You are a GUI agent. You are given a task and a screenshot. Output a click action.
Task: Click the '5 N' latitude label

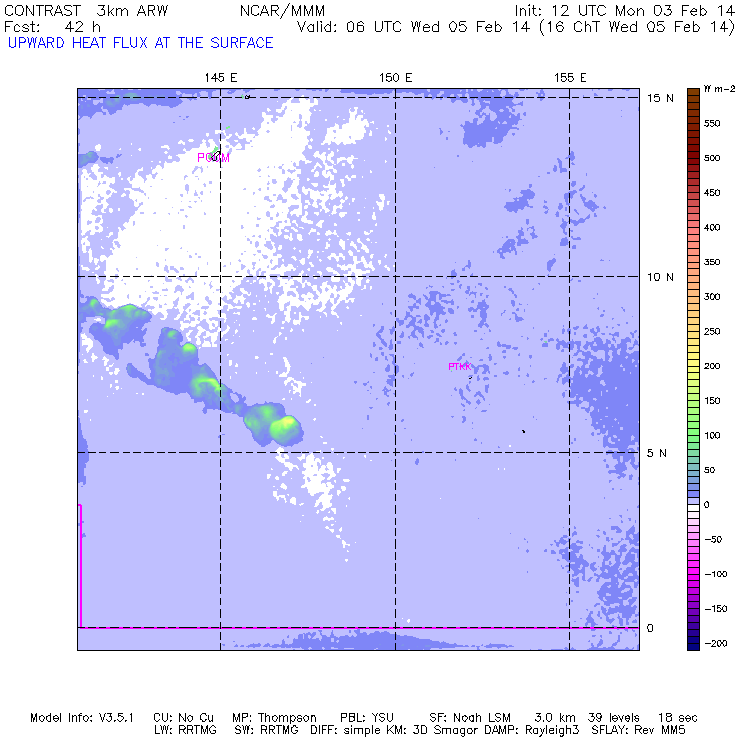click(x=656, y=453)
